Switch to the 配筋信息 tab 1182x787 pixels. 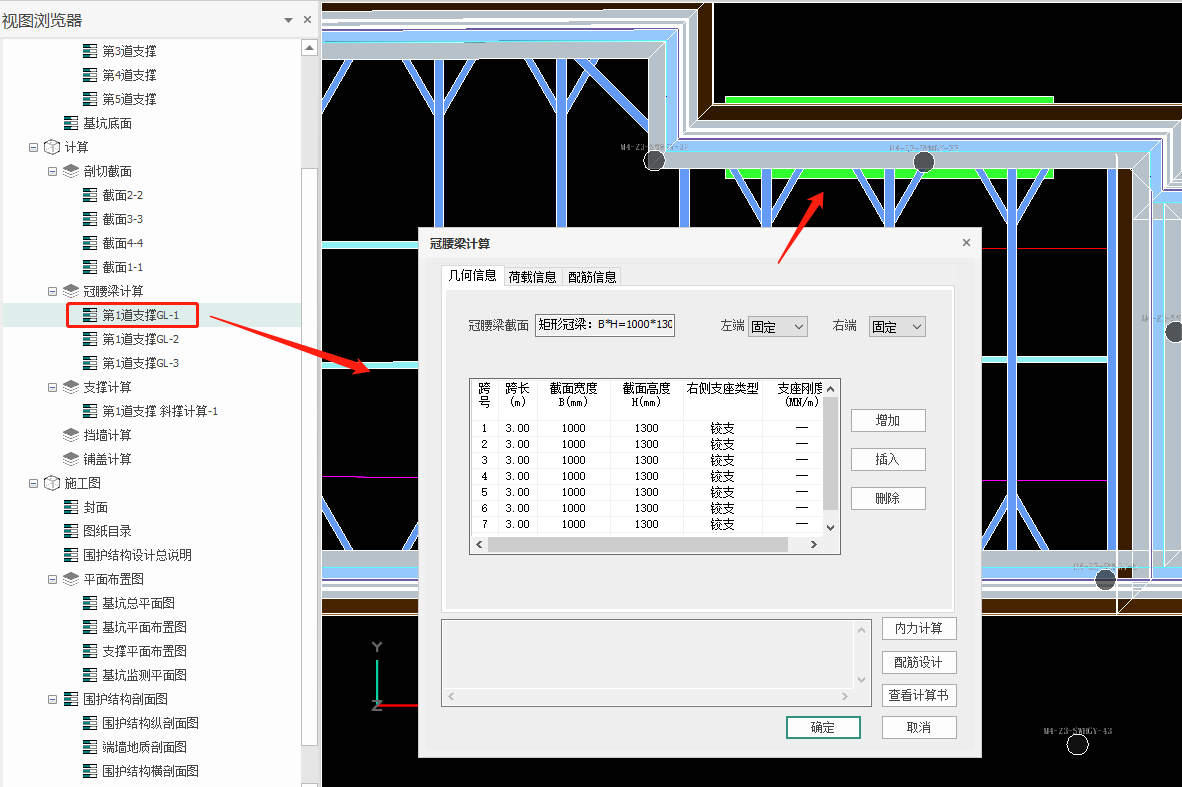tap(592, 277)
